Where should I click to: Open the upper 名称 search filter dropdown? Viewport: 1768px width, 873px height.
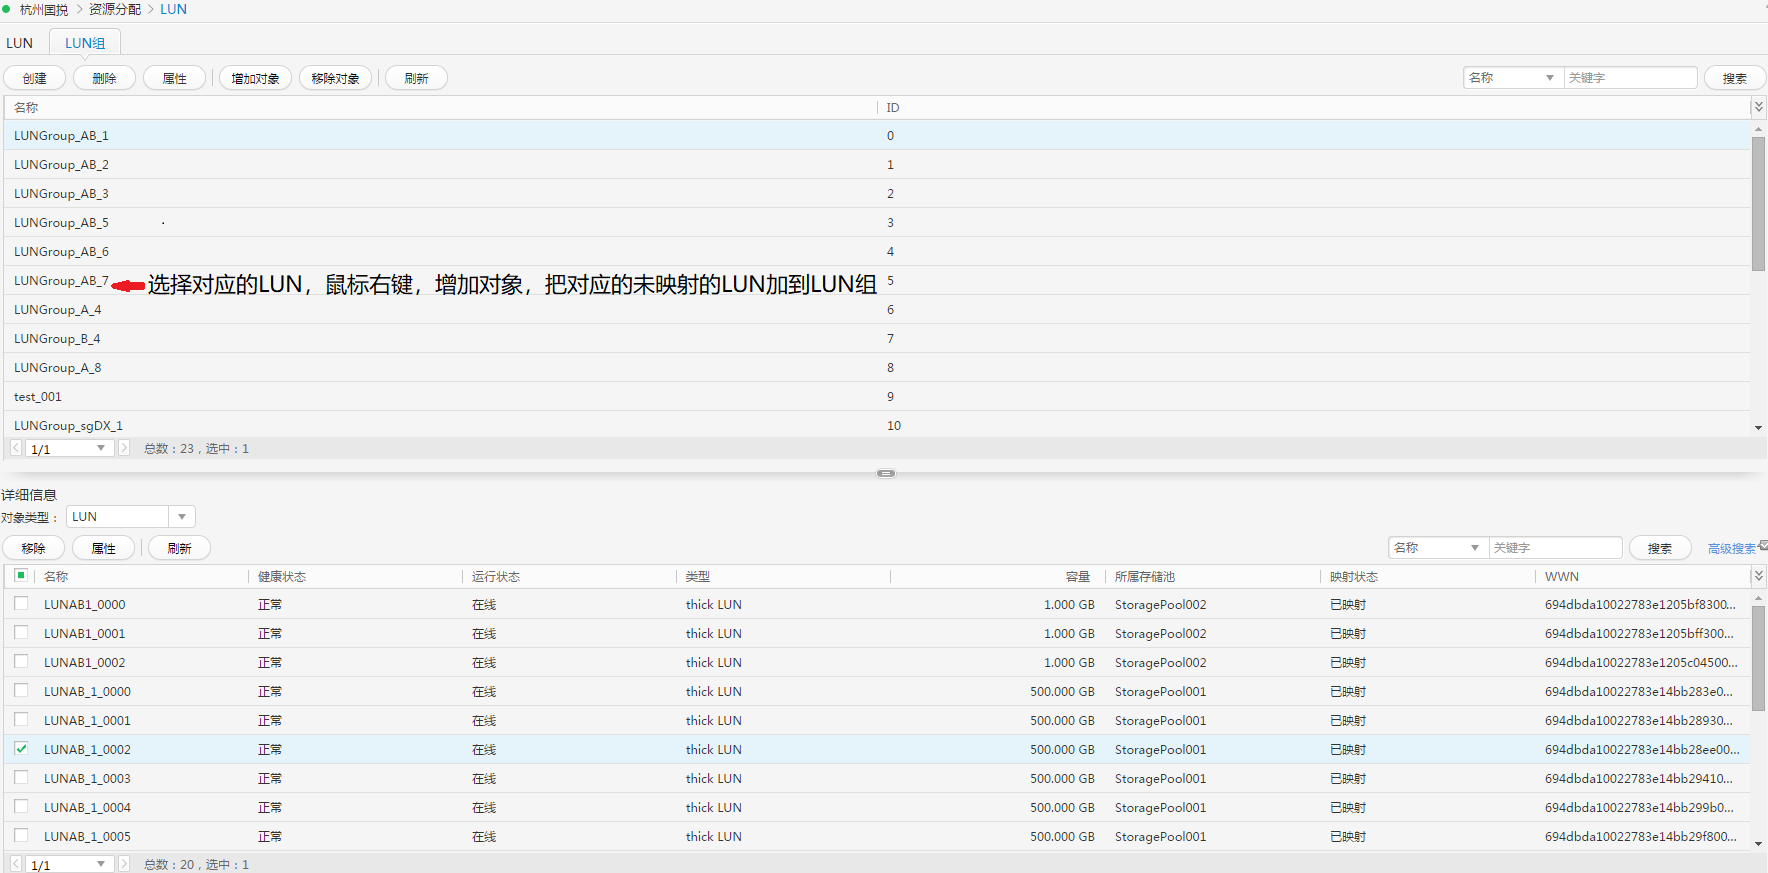(x=1513, y=77)
